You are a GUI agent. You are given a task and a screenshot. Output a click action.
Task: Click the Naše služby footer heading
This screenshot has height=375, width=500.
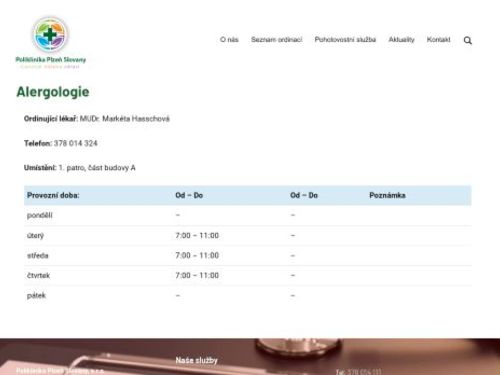point(196,360)
